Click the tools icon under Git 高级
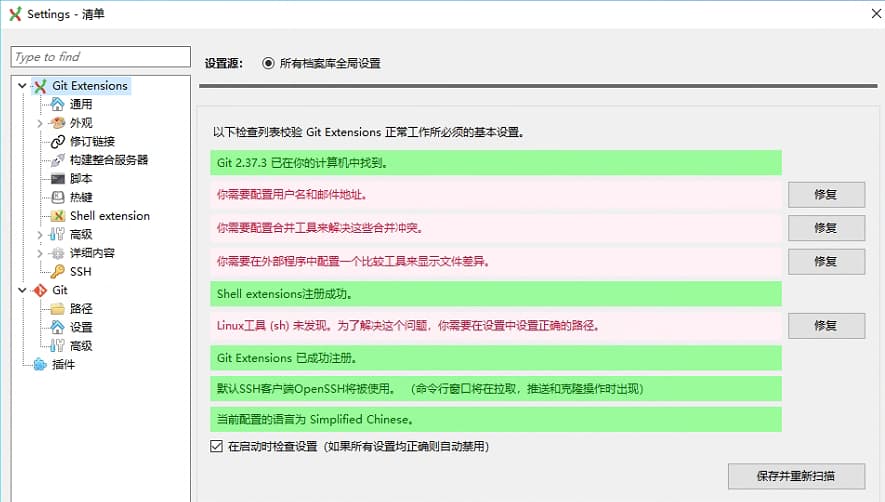This screenshot has width=885, height=502. coord(58,346)
